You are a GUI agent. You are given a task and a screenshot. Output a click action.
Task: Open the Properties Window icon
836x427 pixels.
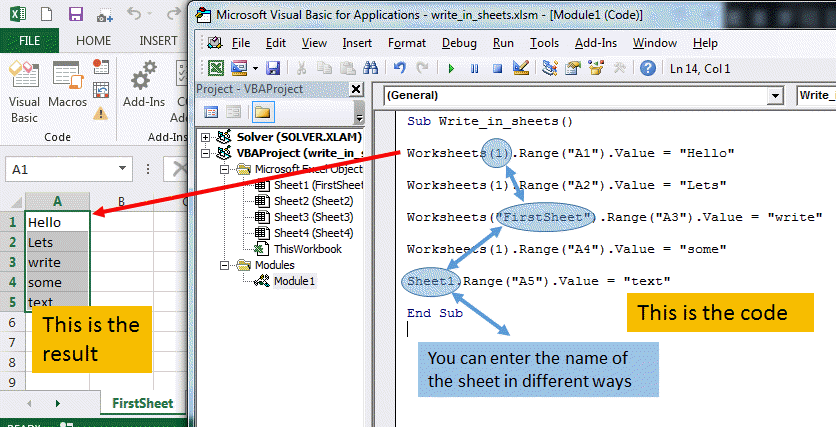click(573, 68)
